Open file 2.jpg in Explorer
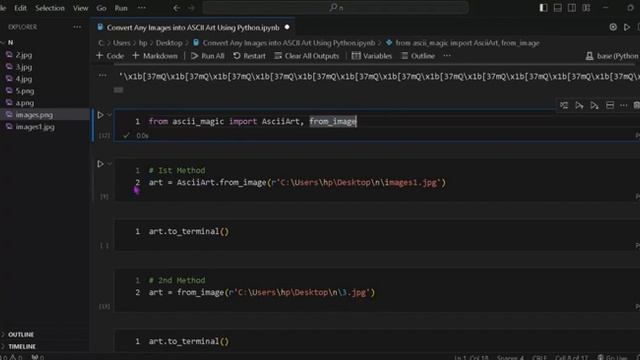The width and height of the screenshot is (640, 360). point(24,55)
